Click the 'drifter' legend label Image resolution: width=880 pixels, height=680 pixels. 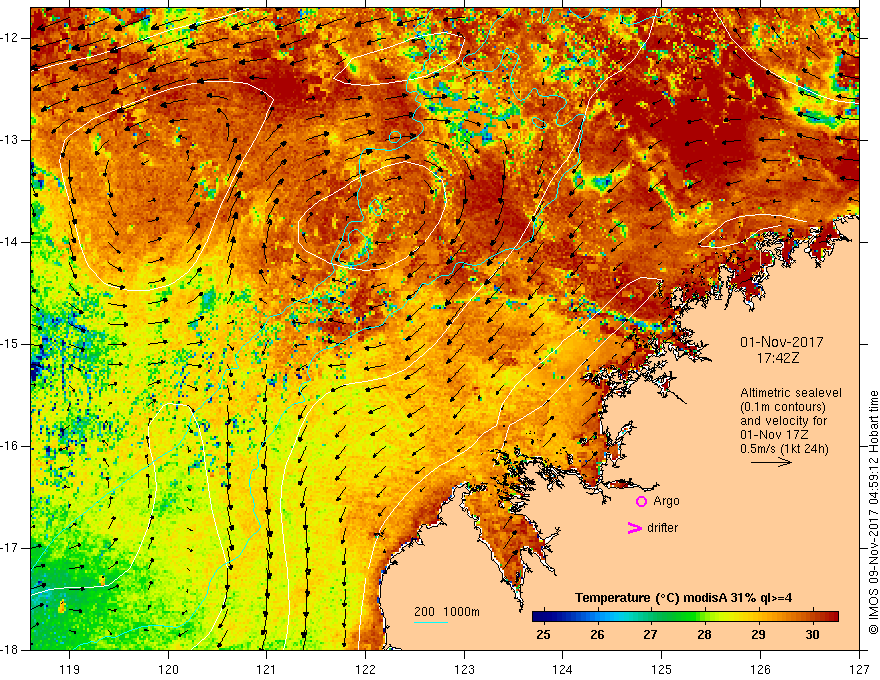pos(662,528)
